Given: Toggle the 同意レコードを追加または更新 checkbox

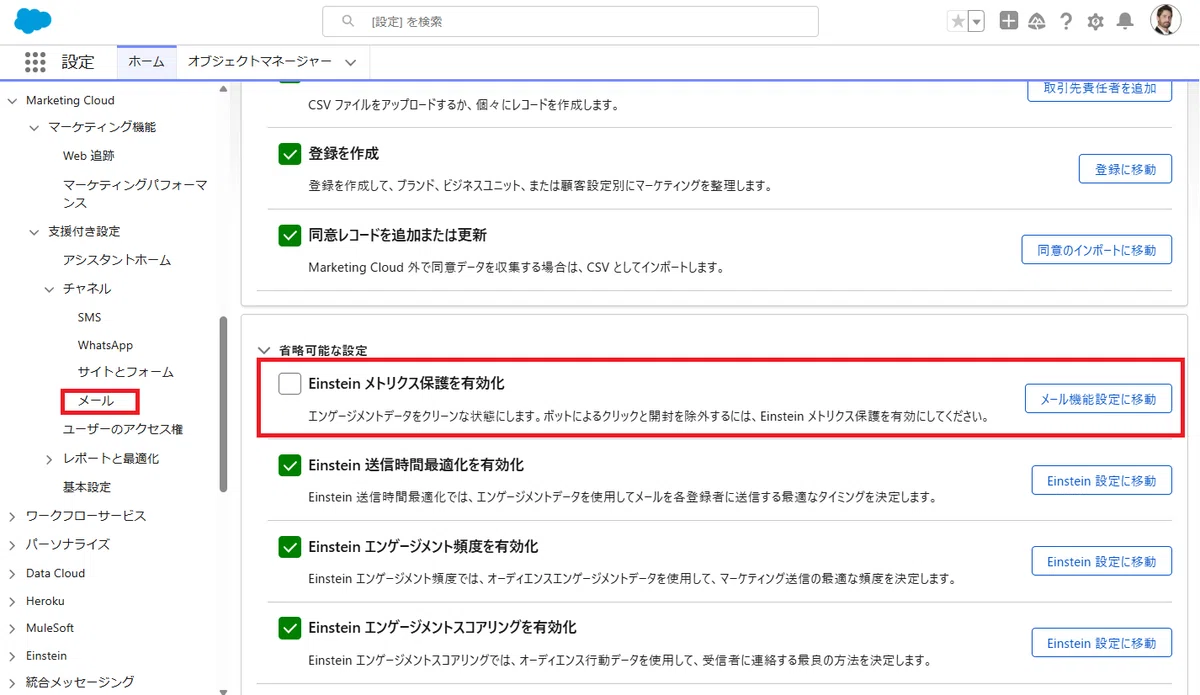Looking at the screenshot, I should coord(290,235).
